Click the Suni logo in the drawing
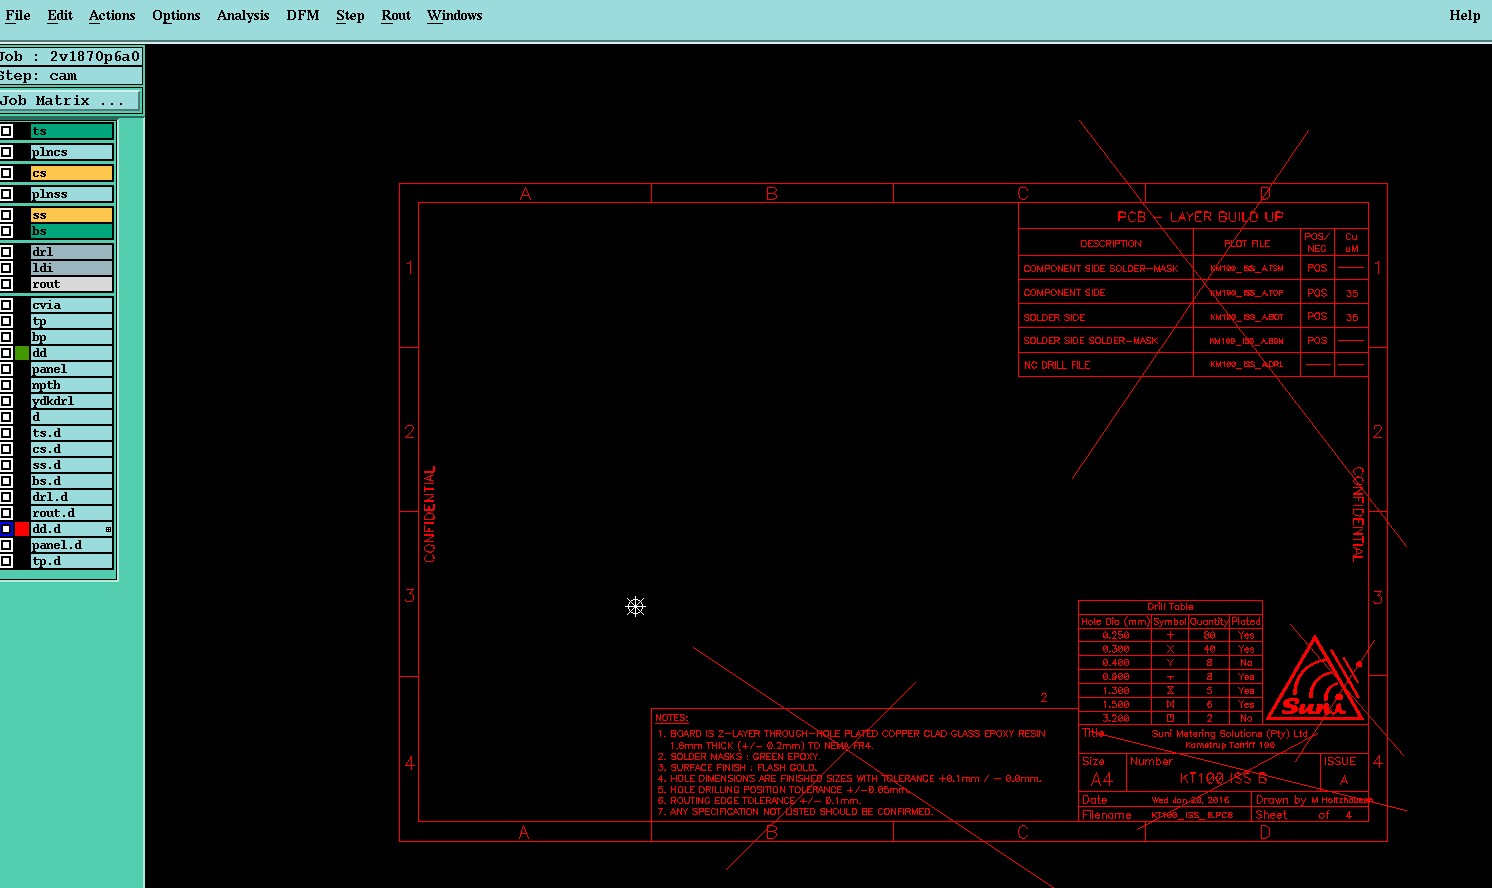The width and height of the screenshot is (1492, 888). tap(1314, 680)
